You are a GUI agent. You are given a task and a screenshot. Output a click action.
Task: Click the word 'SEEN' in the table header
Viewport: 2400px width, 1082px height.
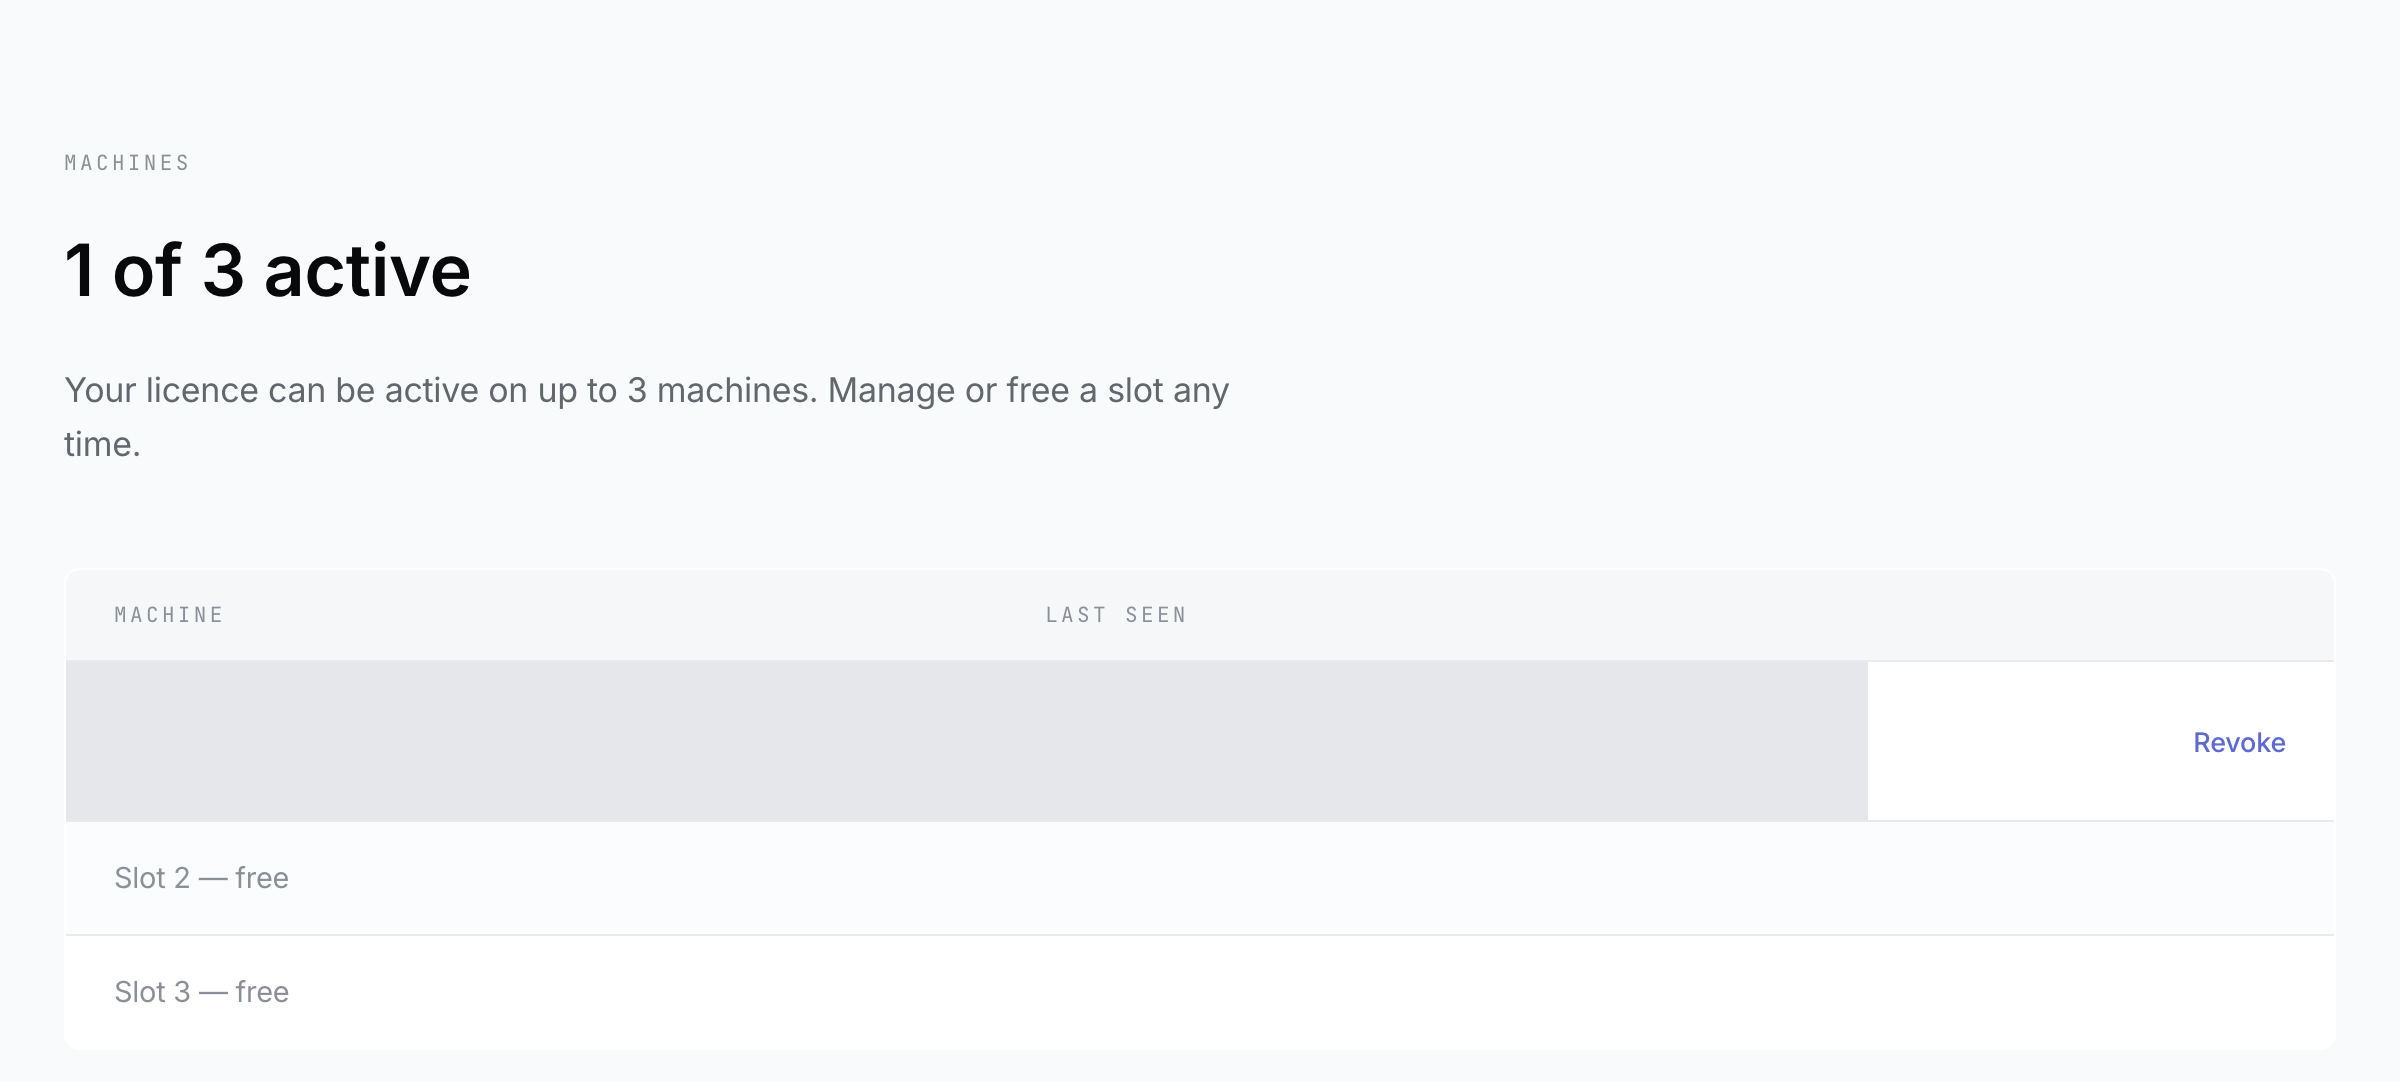tap(1156, 615)
